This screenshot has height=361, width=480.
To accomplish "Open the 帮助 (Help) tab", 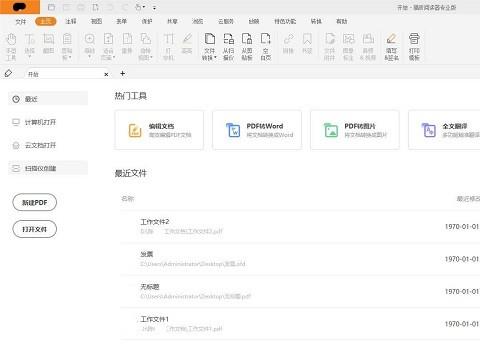I will 341,21.
